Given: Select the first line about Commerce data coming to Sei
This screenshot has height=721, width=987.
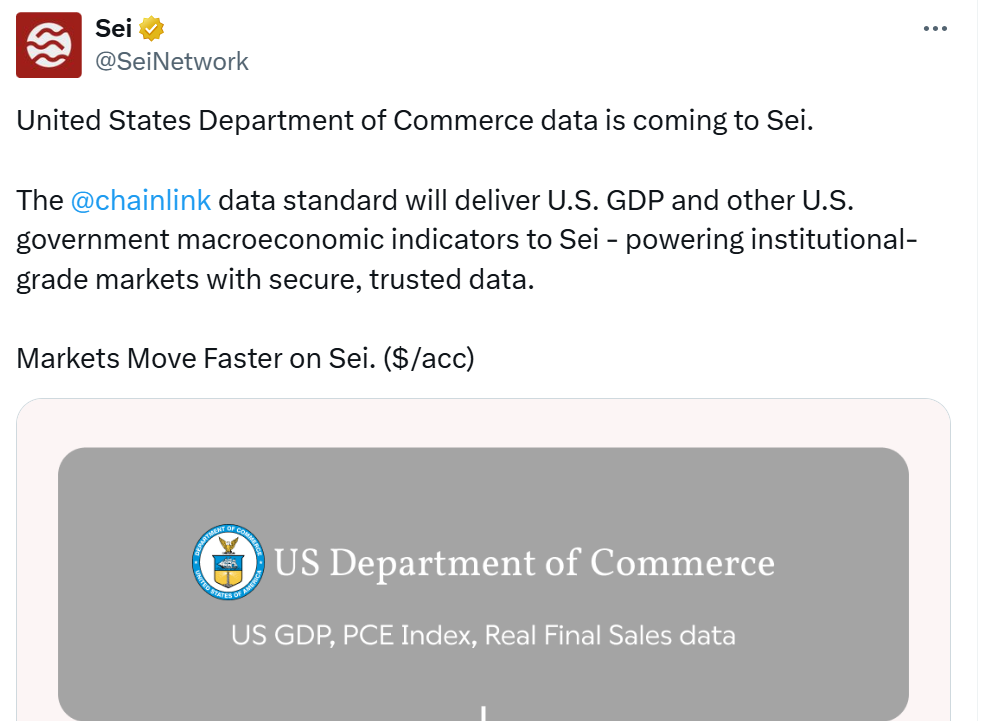Looking at the screenshot, I should pyautogui.click(x=415, y=121).
